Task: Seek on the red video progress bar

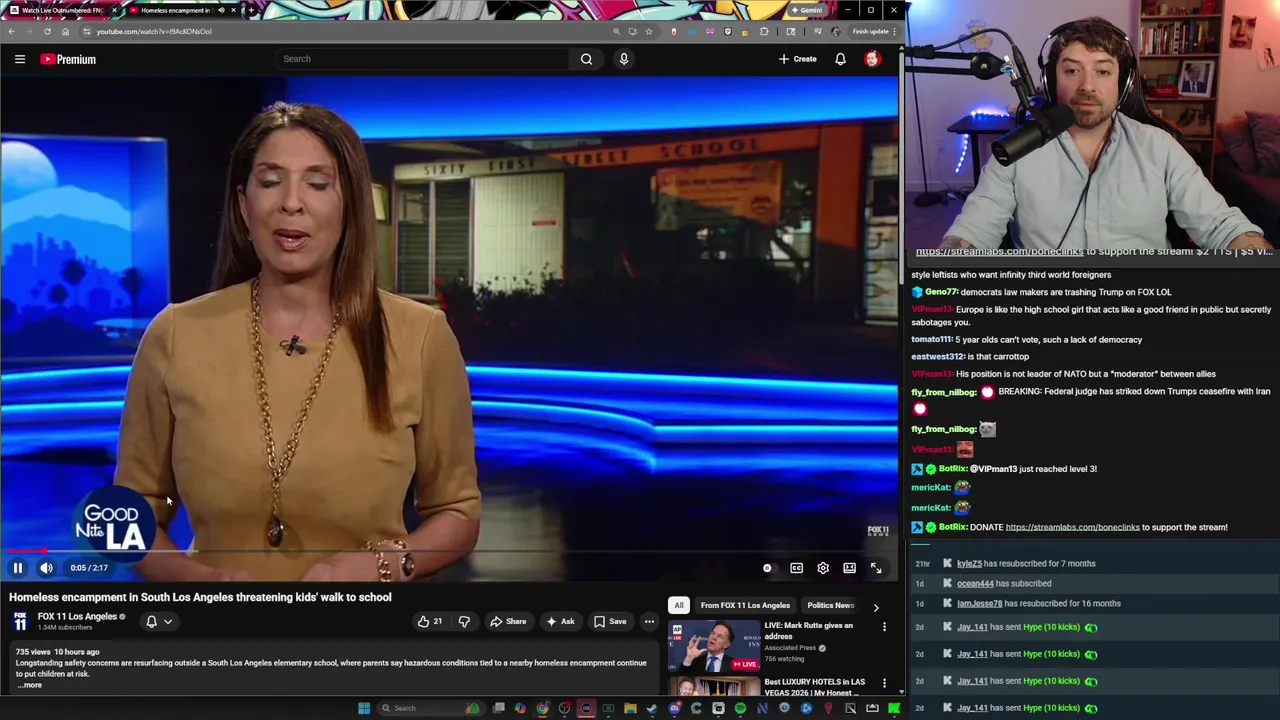Action: tap(450, 551)
